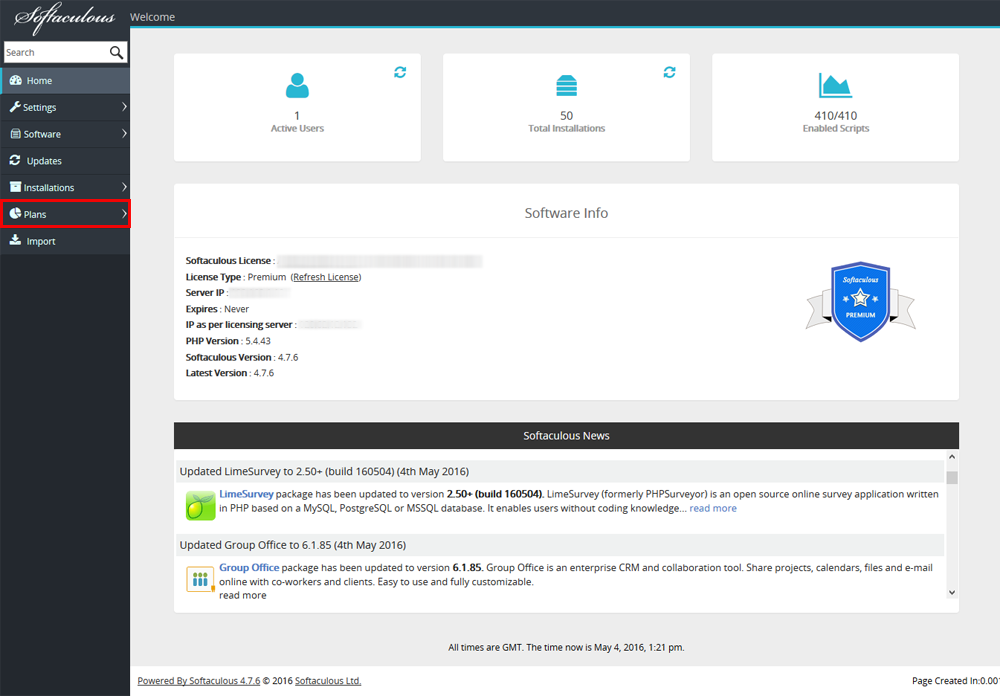This screenshot has width=1000, height=696.
Task: Expand the Software submenu arrow
Action: tap(124, 133)
